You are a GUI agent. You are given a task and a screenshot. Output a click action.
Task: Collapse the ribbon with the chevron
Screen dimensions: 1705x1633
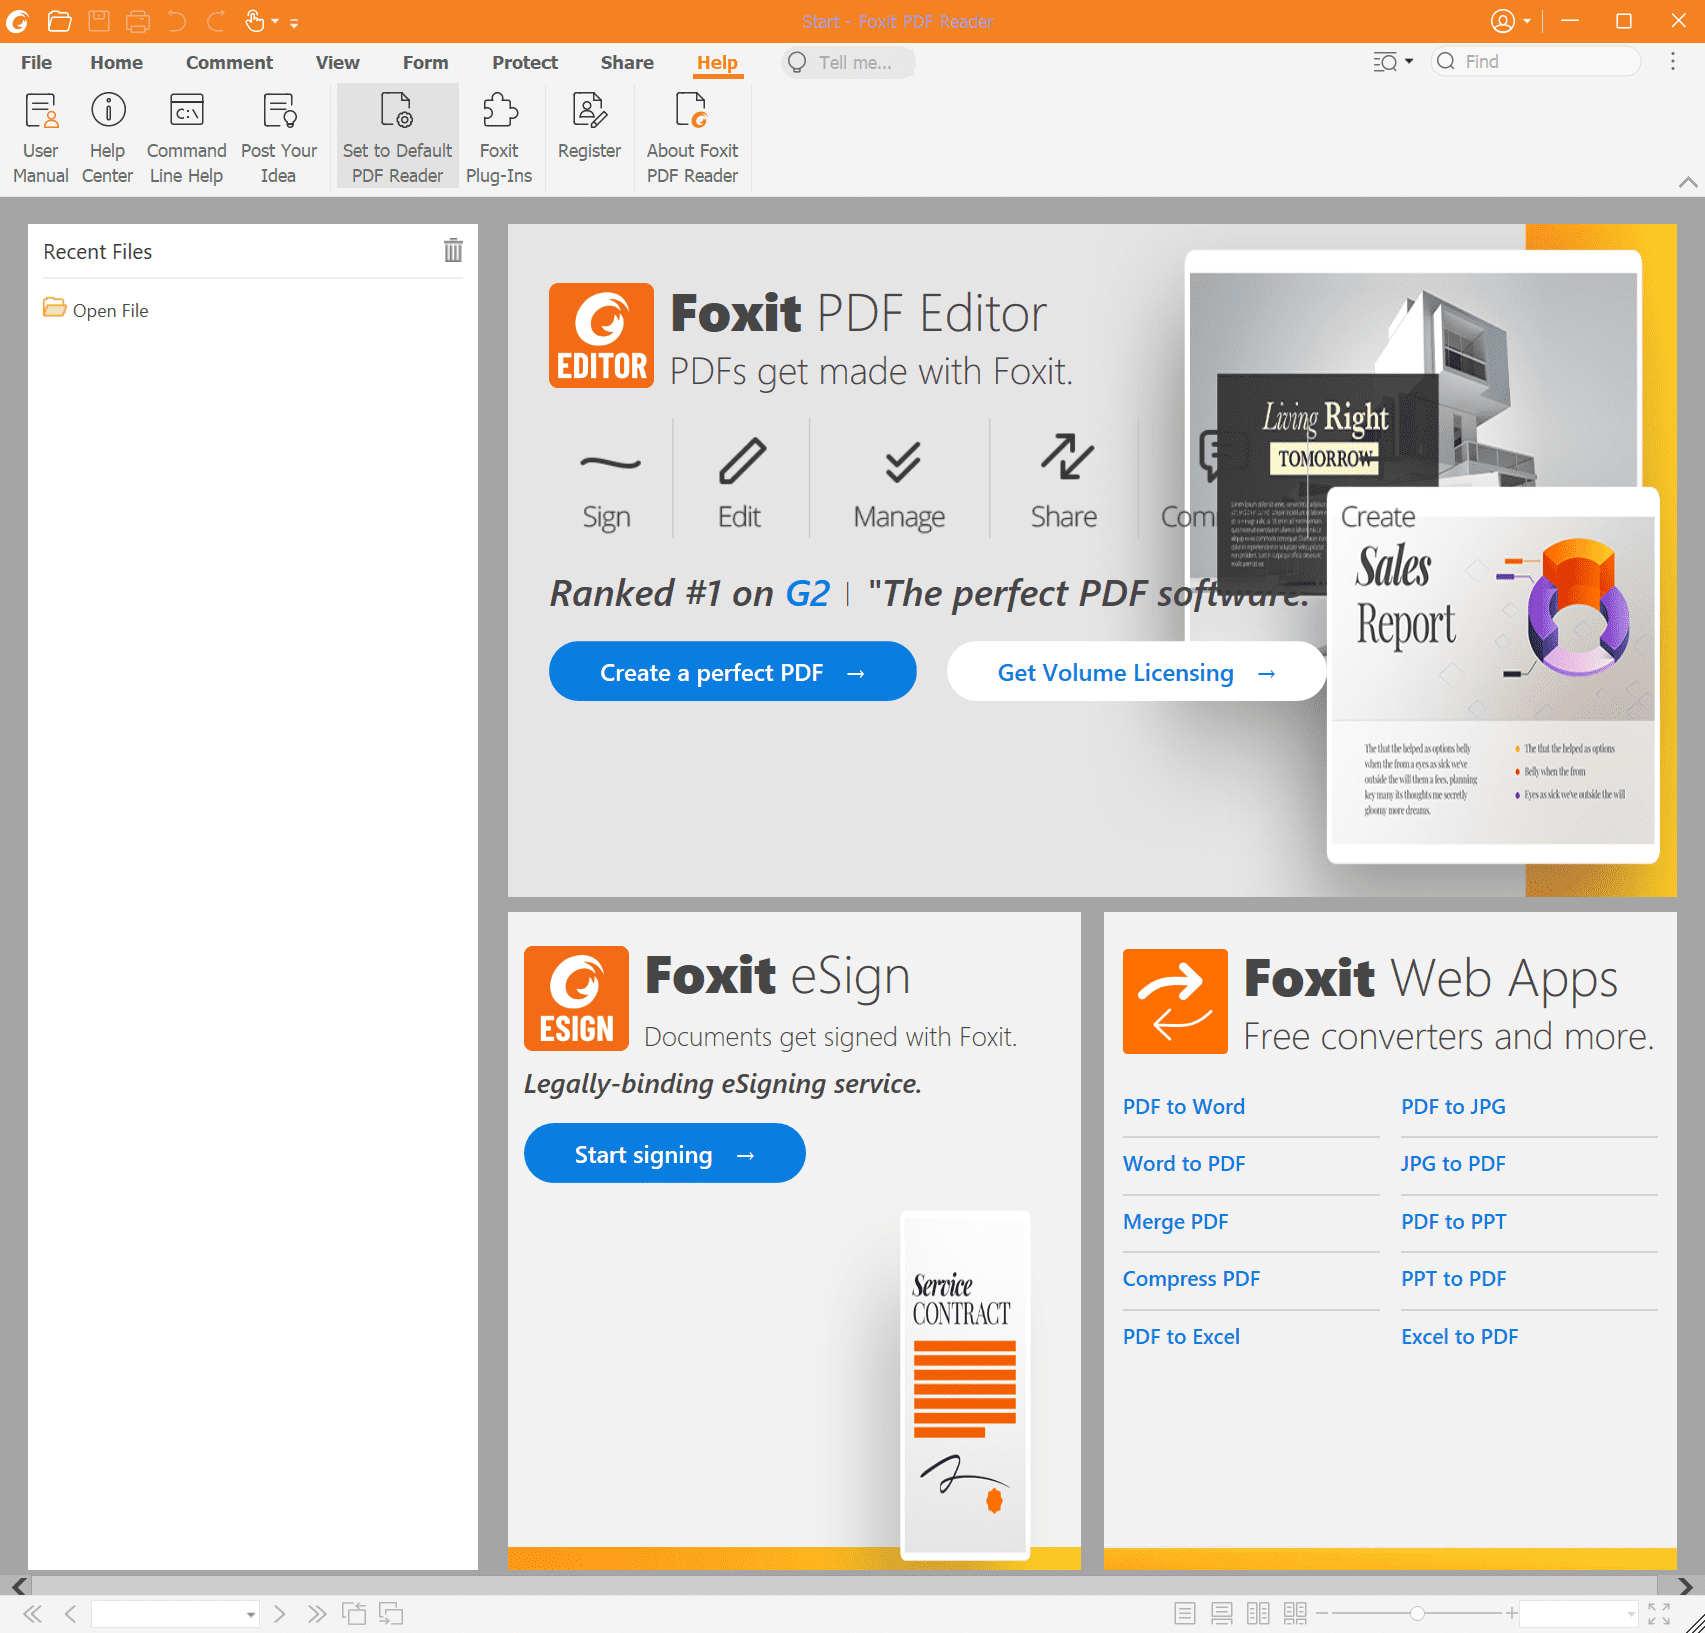pos(1687,182)
